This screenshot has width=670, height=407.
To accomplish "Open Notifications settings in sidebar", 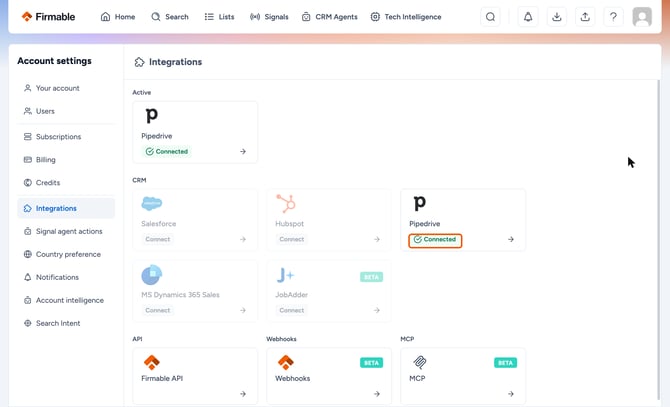I will pyautogui.click(x=66, y=278).
